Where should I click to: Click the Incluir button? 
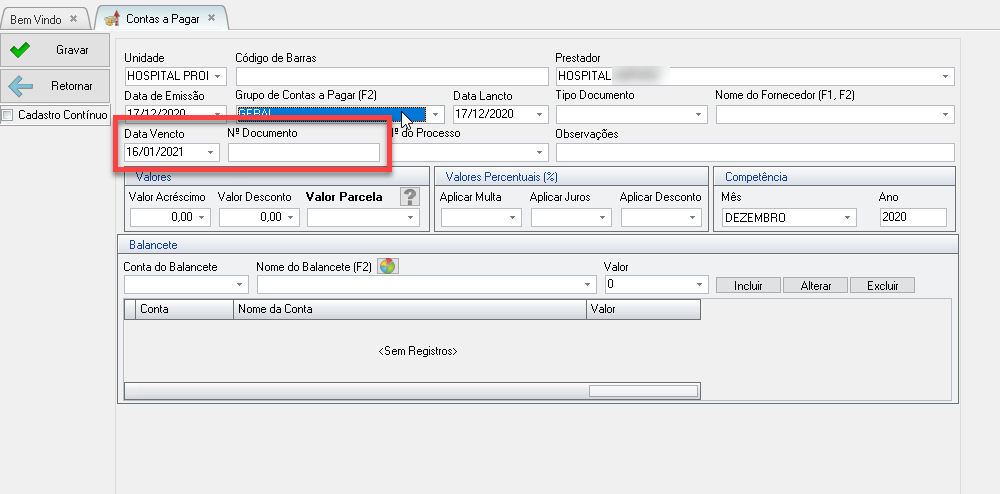point(748,286)
